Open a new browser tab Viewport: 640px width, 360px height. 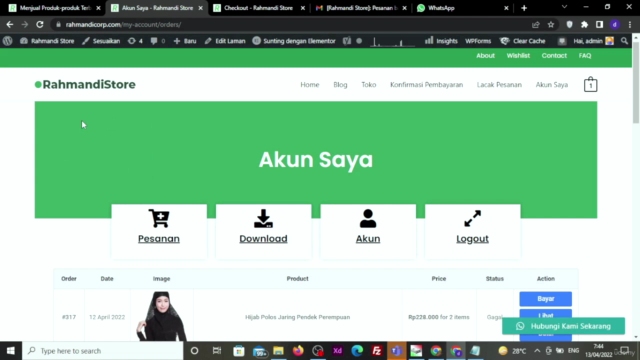(524, 8)
